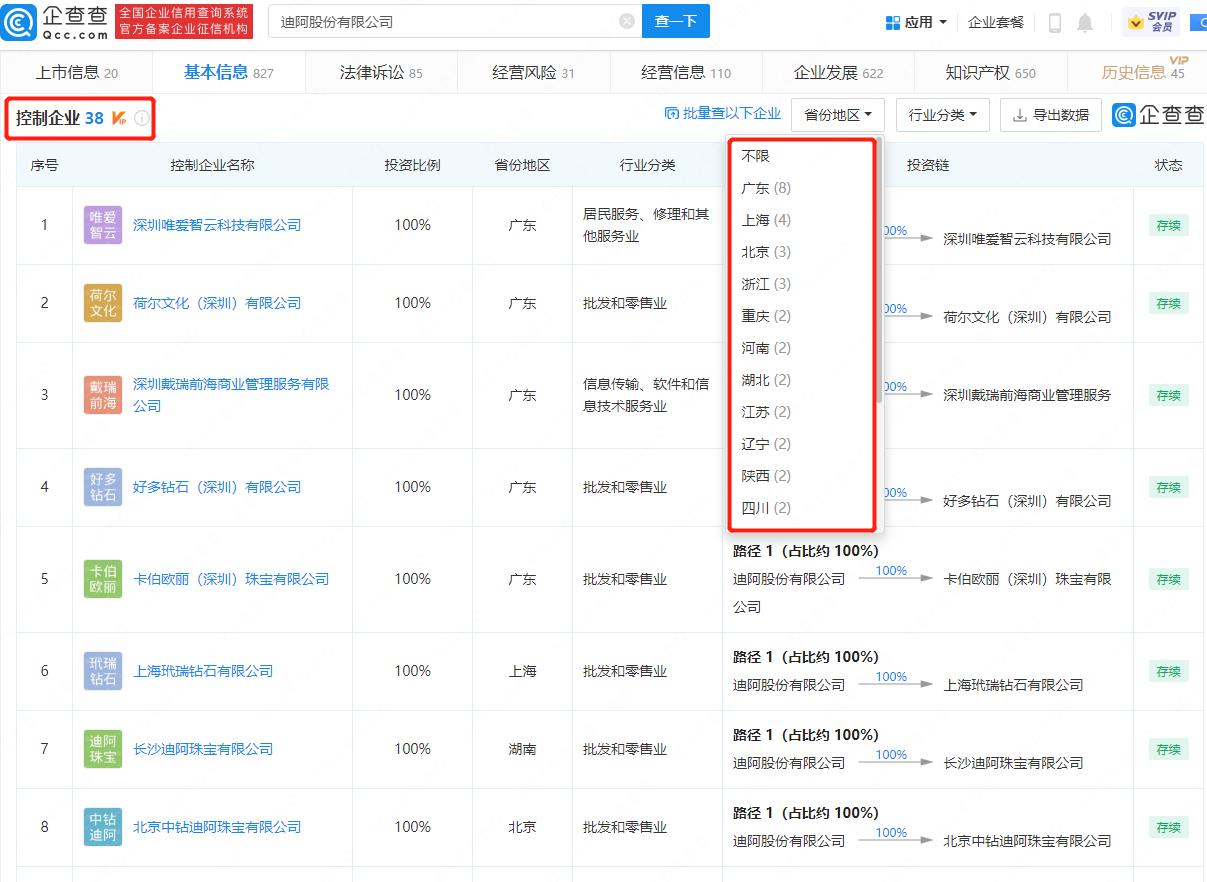The width and height of the screenshot is (1207, 882).
Task: Click 存续 status tag in row 1
Action: [x=1168, y=225]
